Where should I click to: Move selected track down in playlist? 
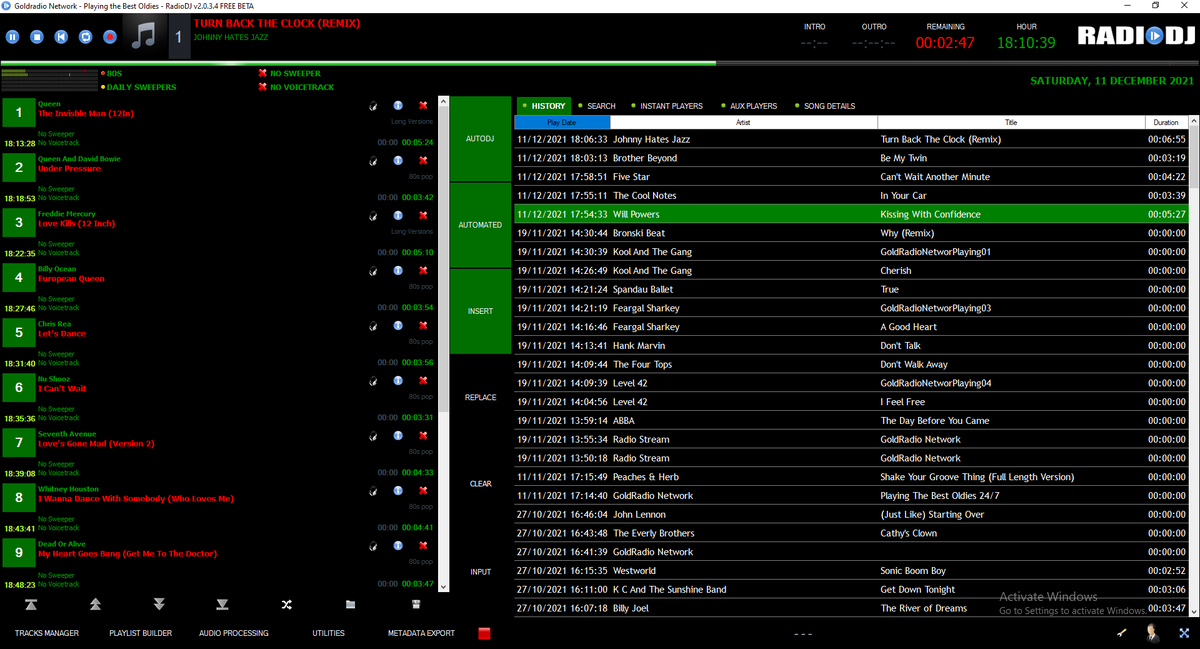(159, 605)
